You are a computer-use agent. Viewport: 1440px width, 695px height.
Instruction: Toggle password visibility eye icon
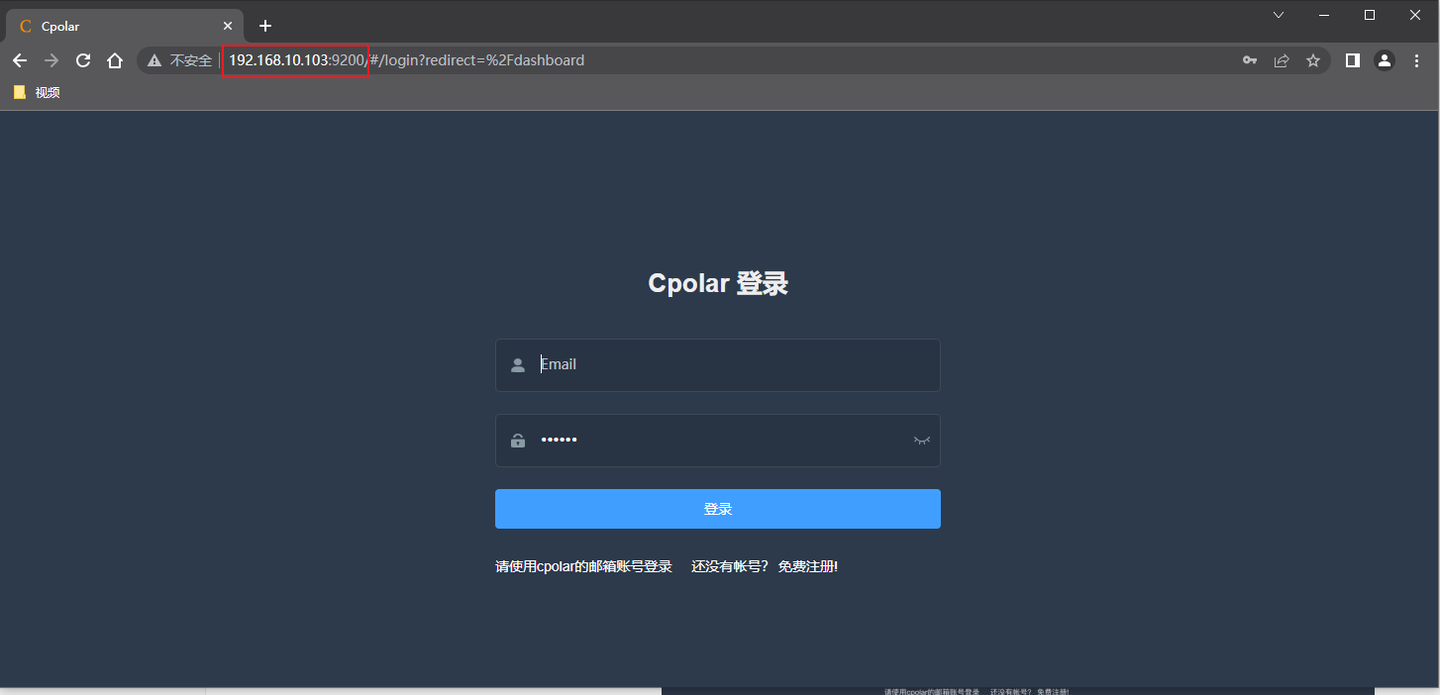921,440
